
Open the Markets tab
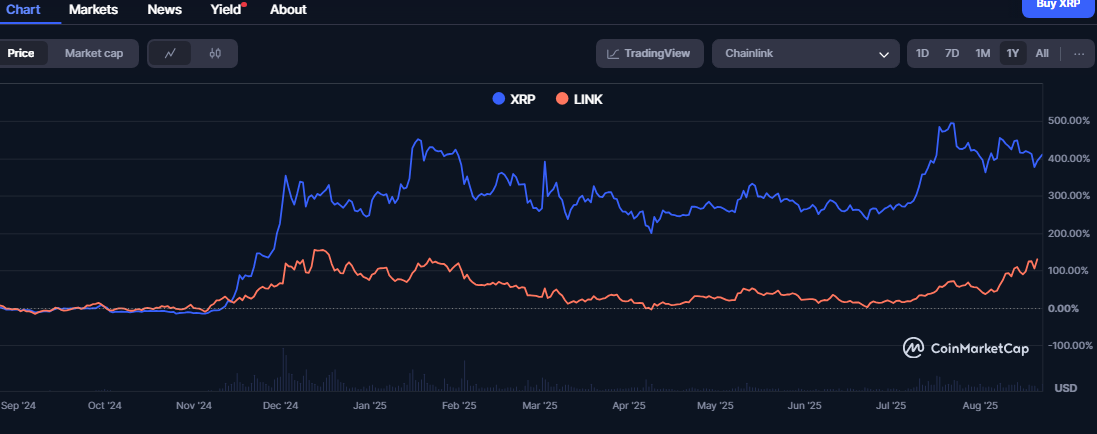coord(94,10)
